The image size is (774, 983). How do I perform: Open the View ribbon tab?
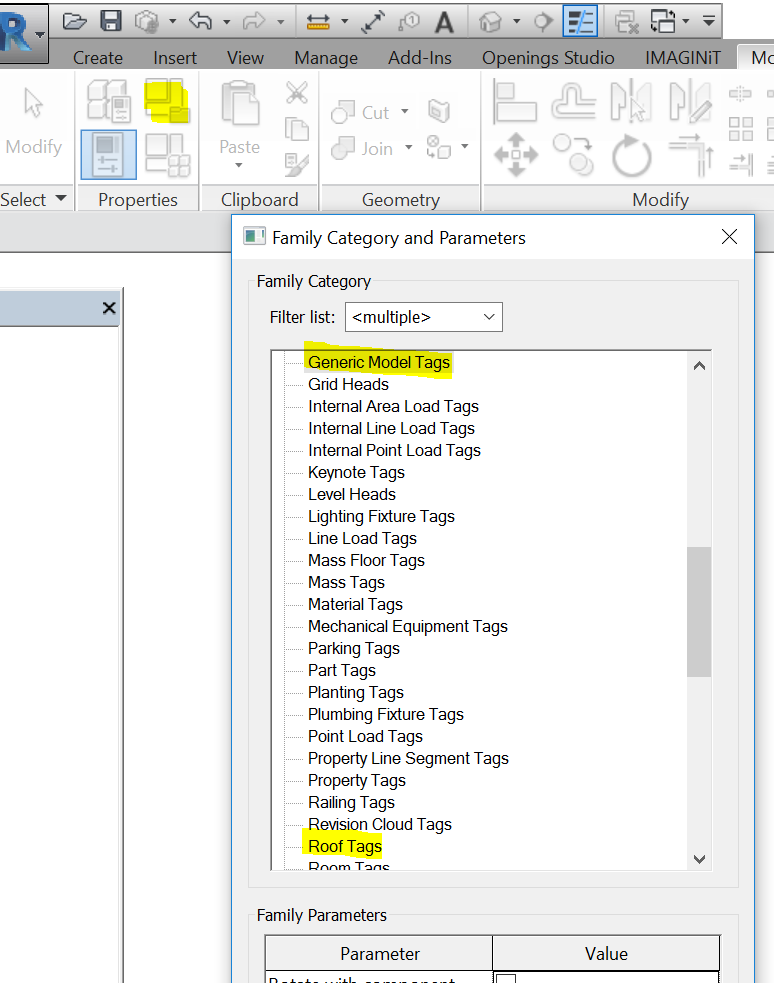pos(245,58)
